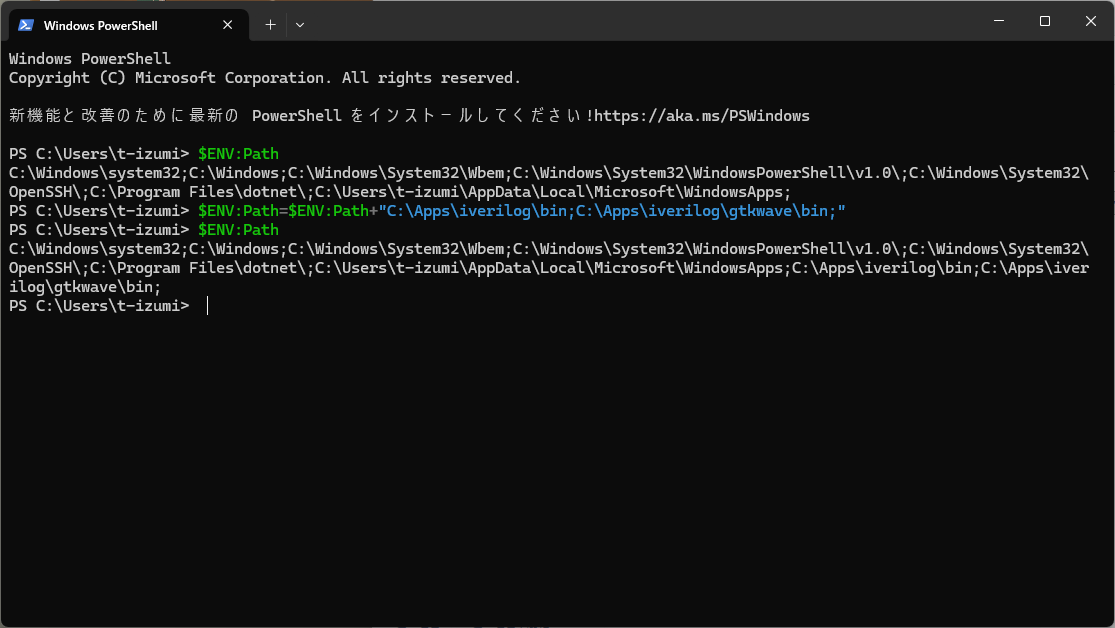Open the https://aka.ms/PSWindows link

[701, 116]
